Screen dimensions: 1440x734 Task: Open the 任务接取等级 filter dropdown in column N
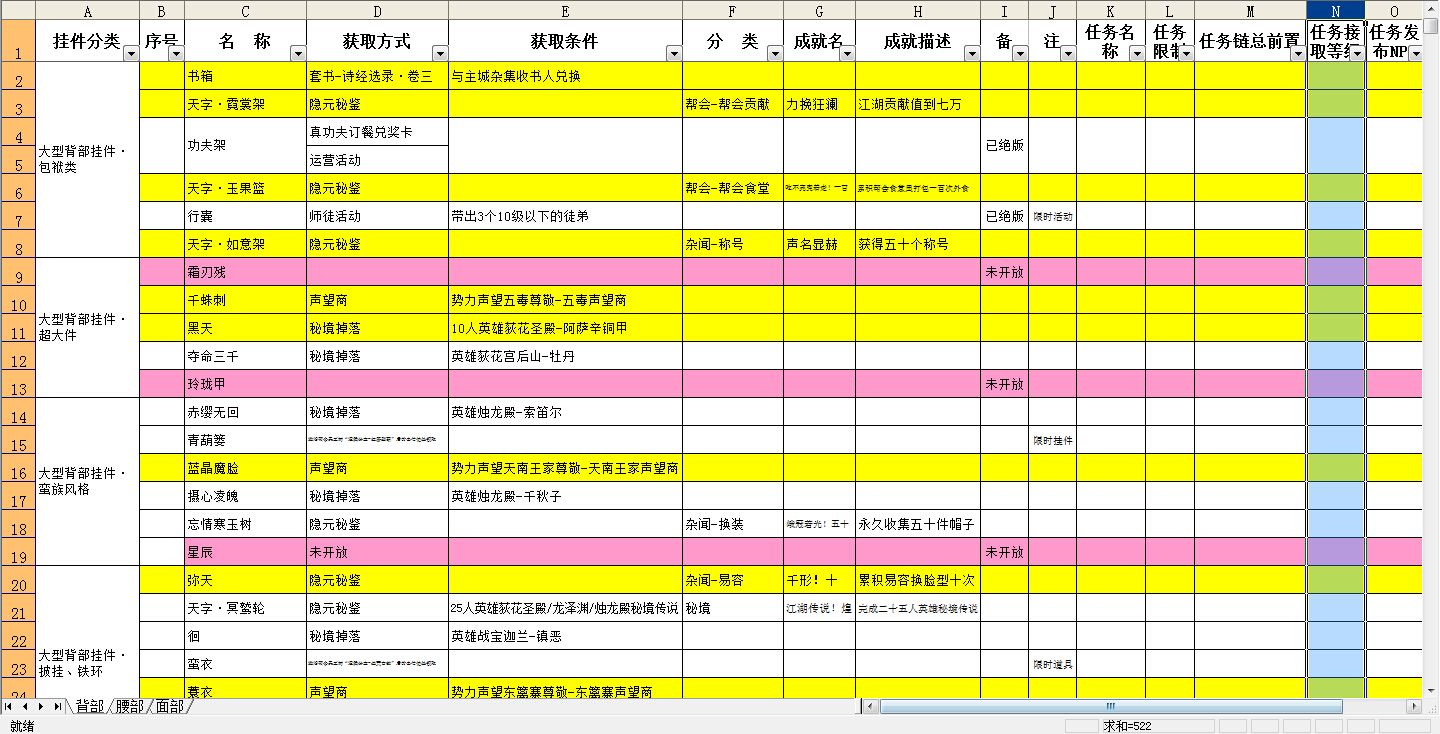pos(1355,53)
